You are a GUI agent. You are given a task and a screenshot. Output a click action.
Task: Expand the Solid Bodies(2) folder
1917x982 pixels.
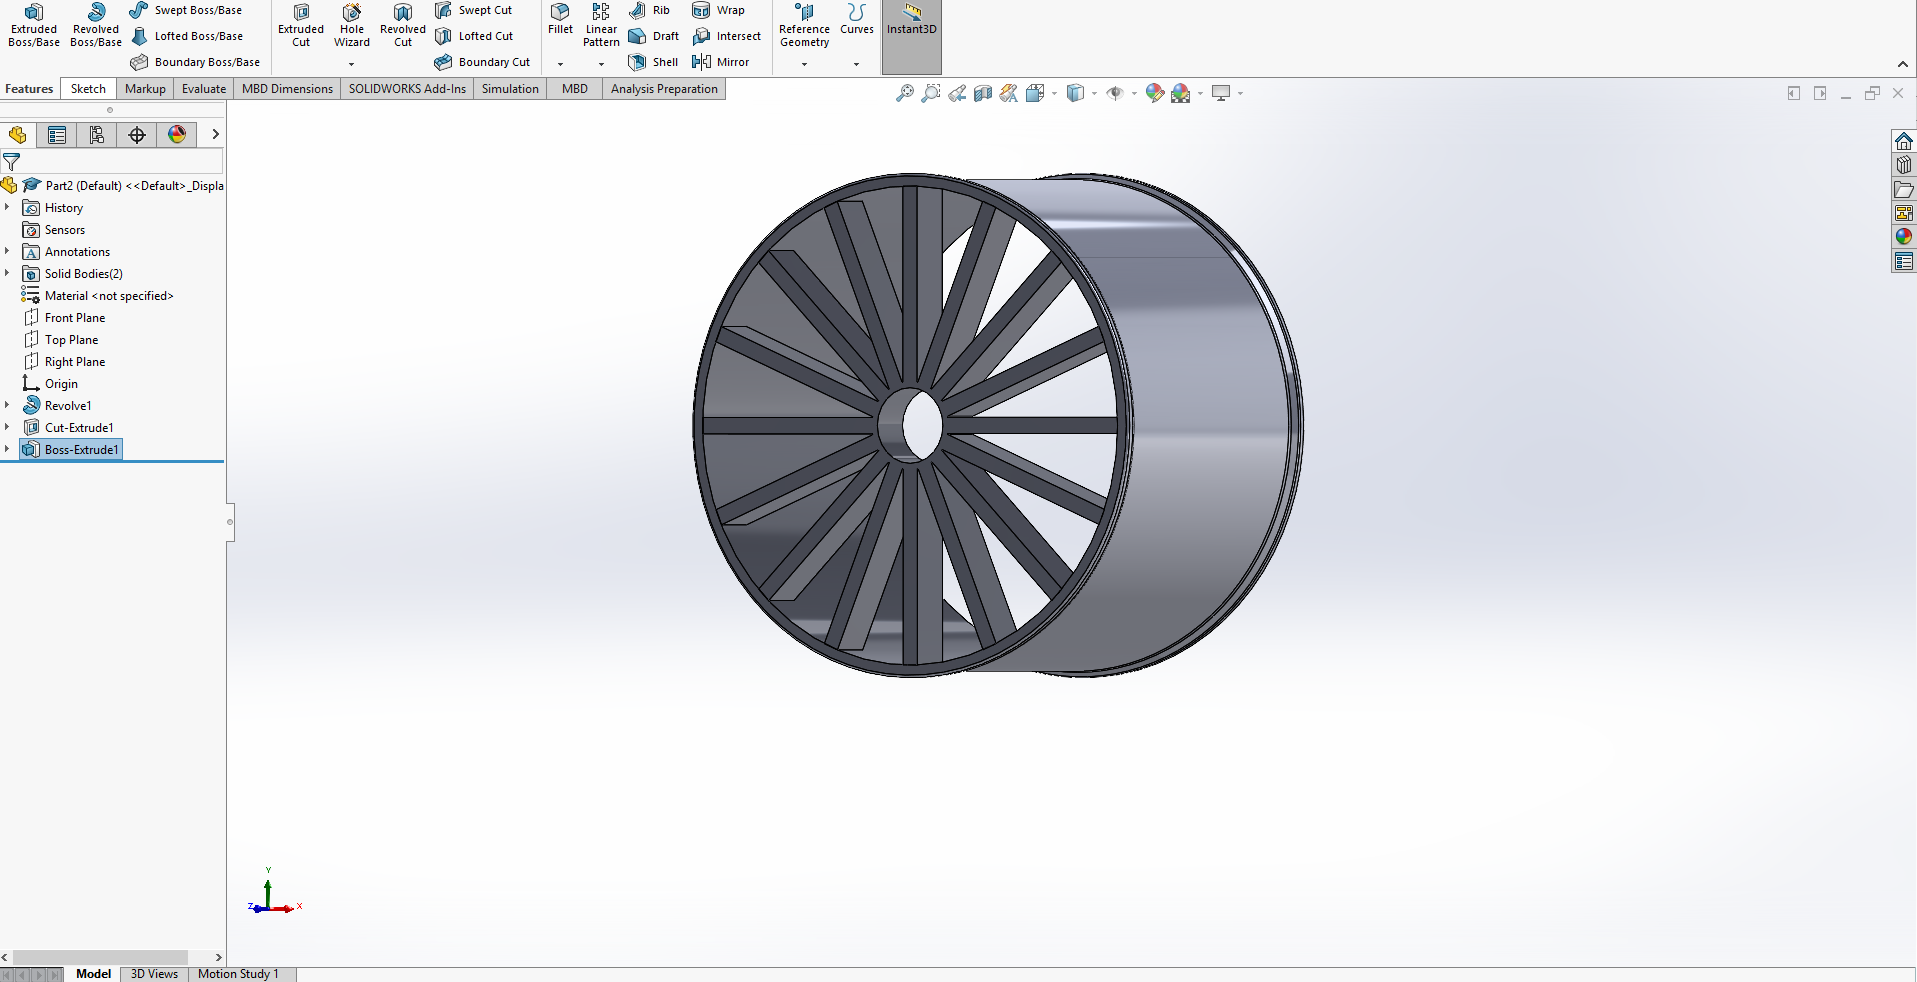(9, 273)
